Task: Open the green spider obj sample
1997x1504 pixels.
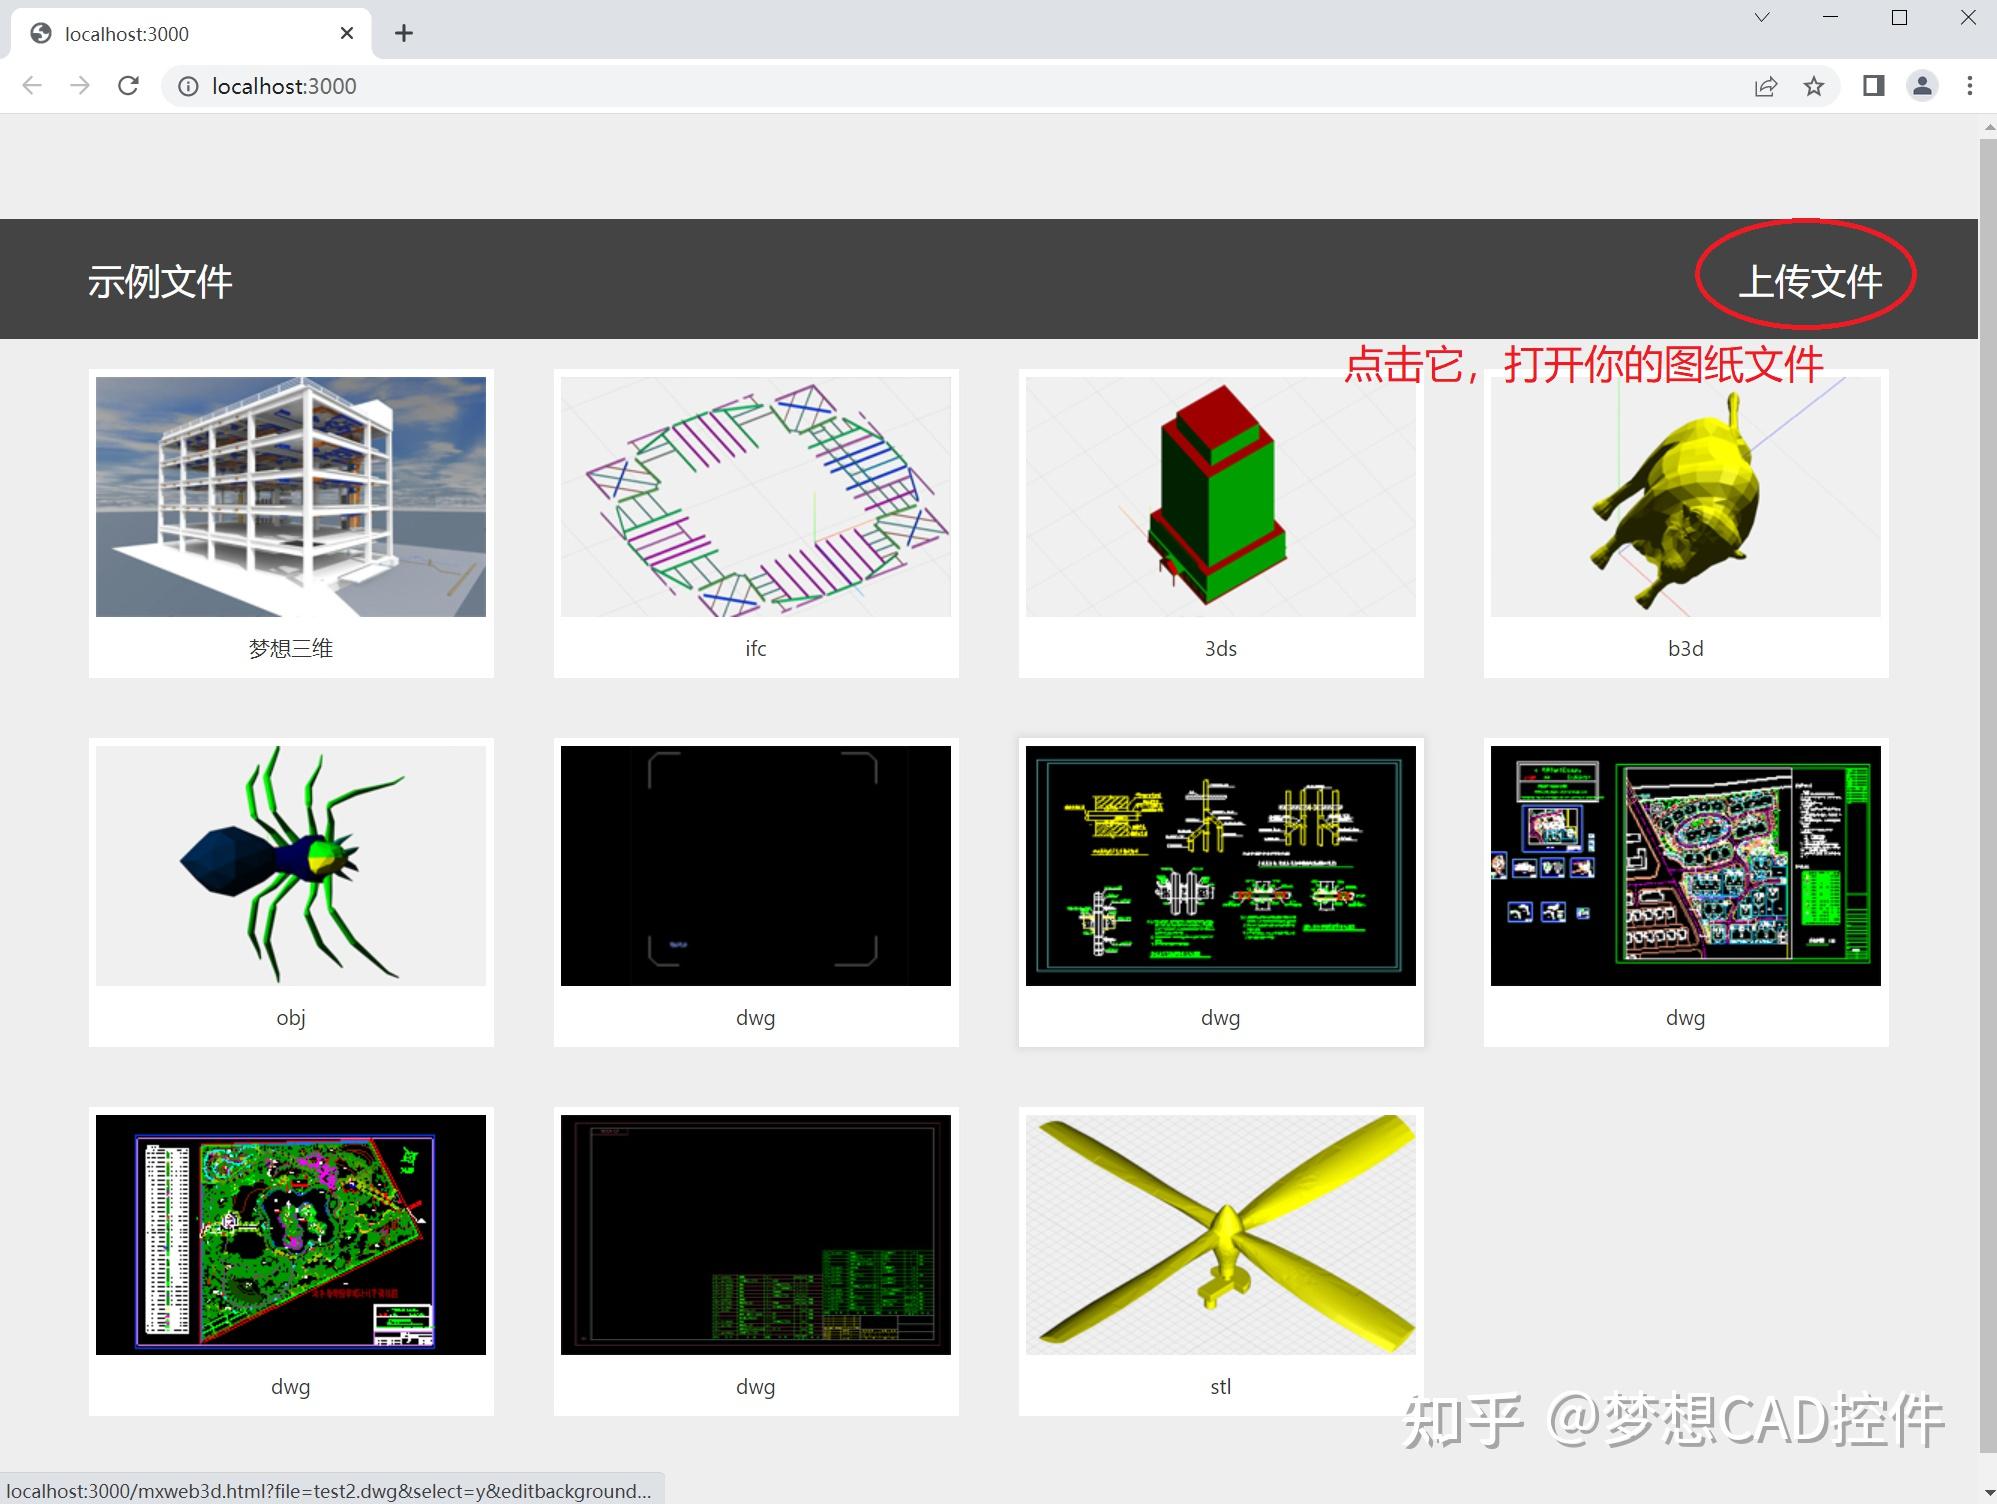Action: (290, 866)
